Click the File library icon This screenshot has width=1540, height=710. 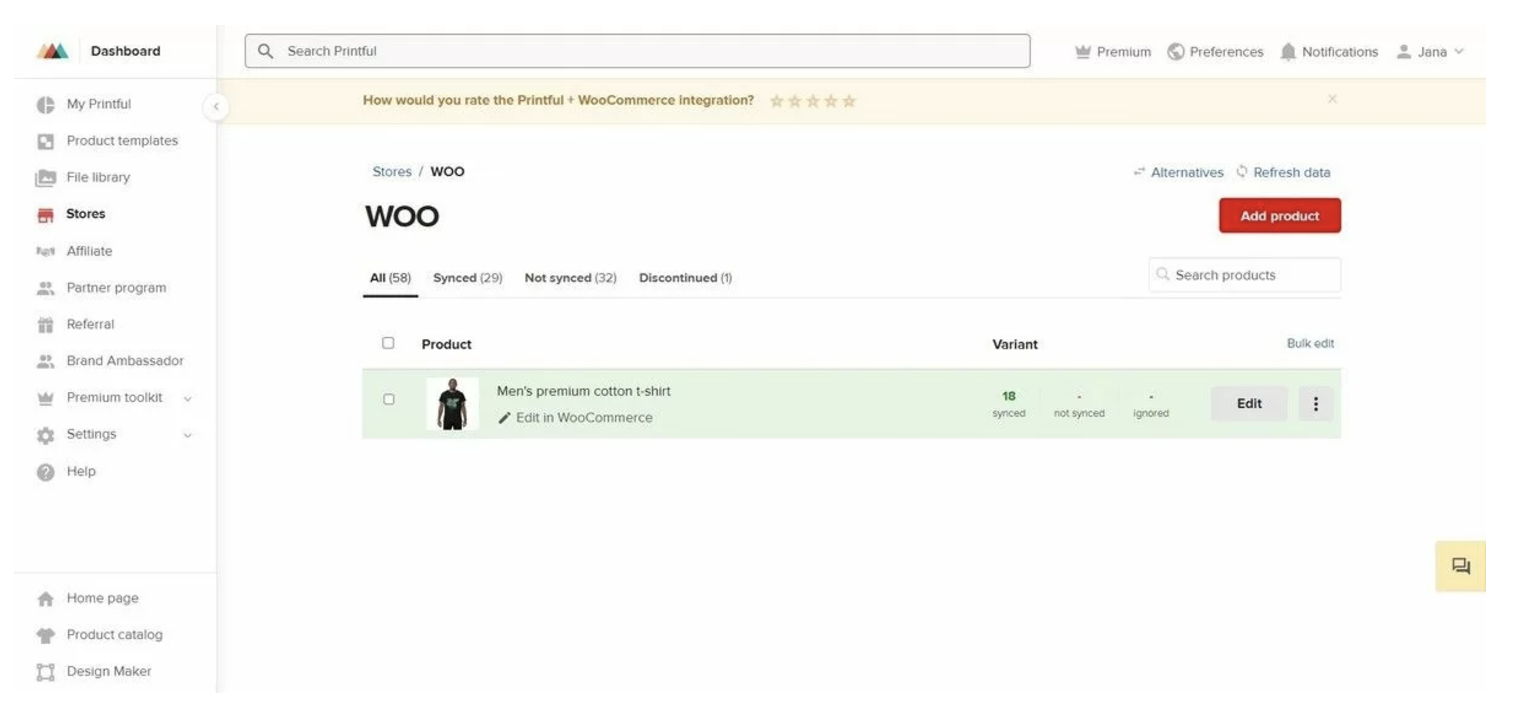coord(45,178)
